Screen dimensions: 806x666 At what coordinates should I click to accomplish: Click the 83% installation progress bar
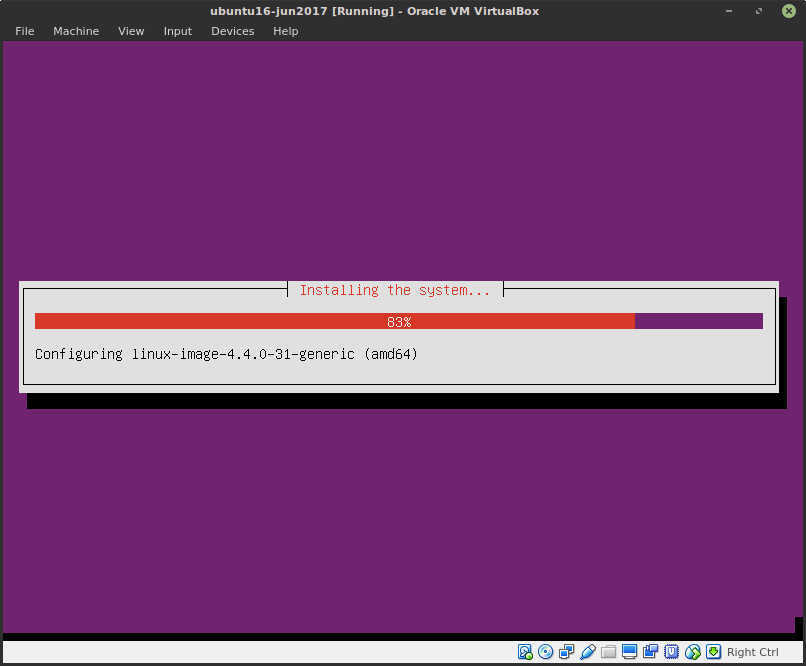[x=399, y=321]
